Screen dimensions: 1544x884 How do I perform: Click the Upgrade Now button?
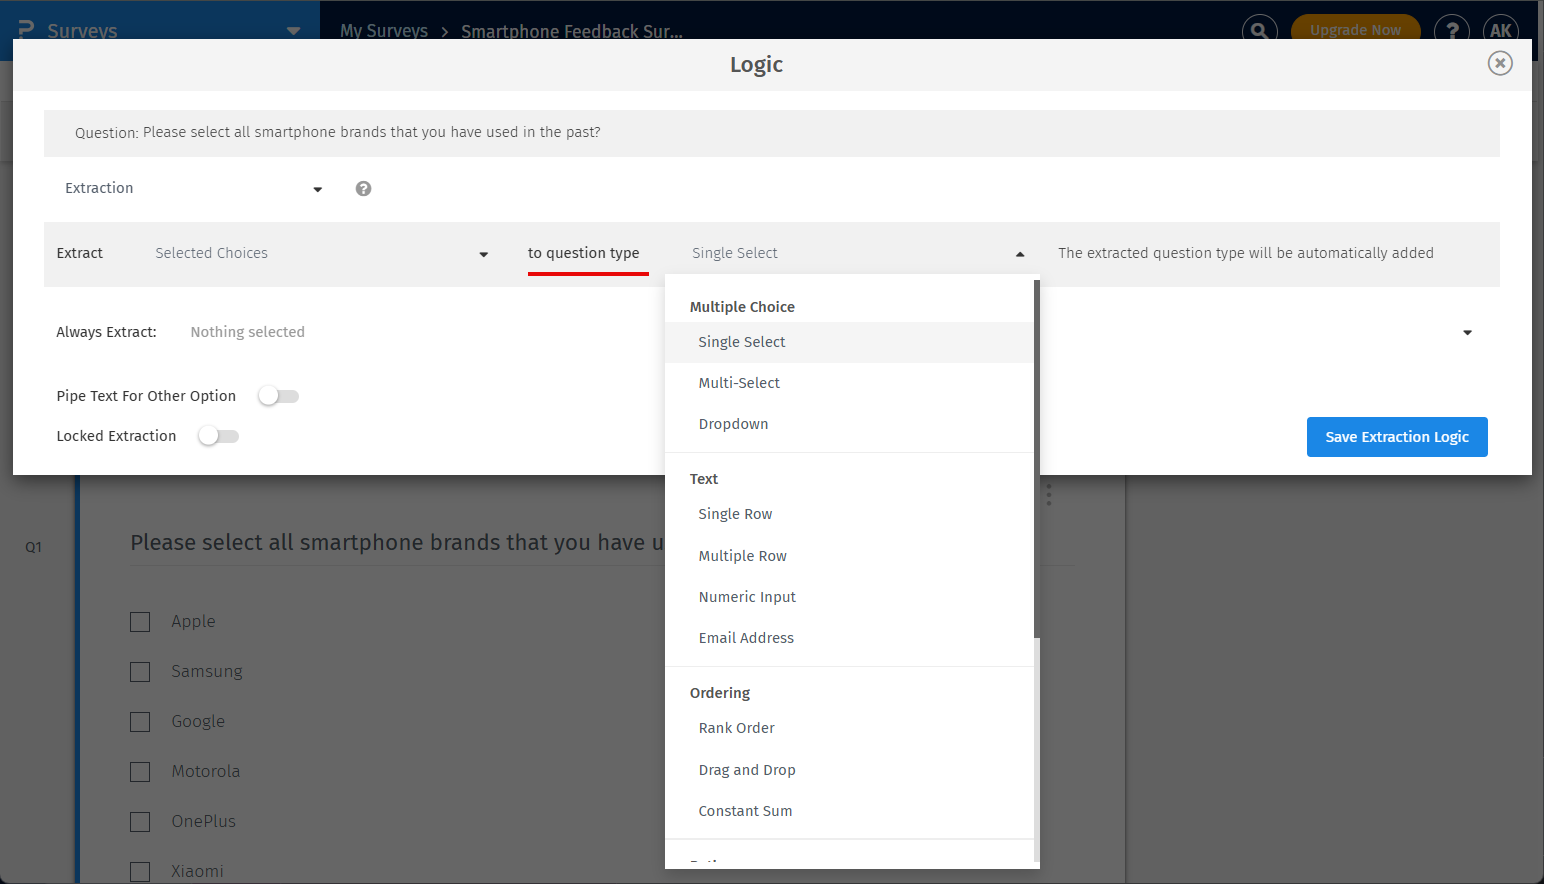click(x=1355, y=30)
